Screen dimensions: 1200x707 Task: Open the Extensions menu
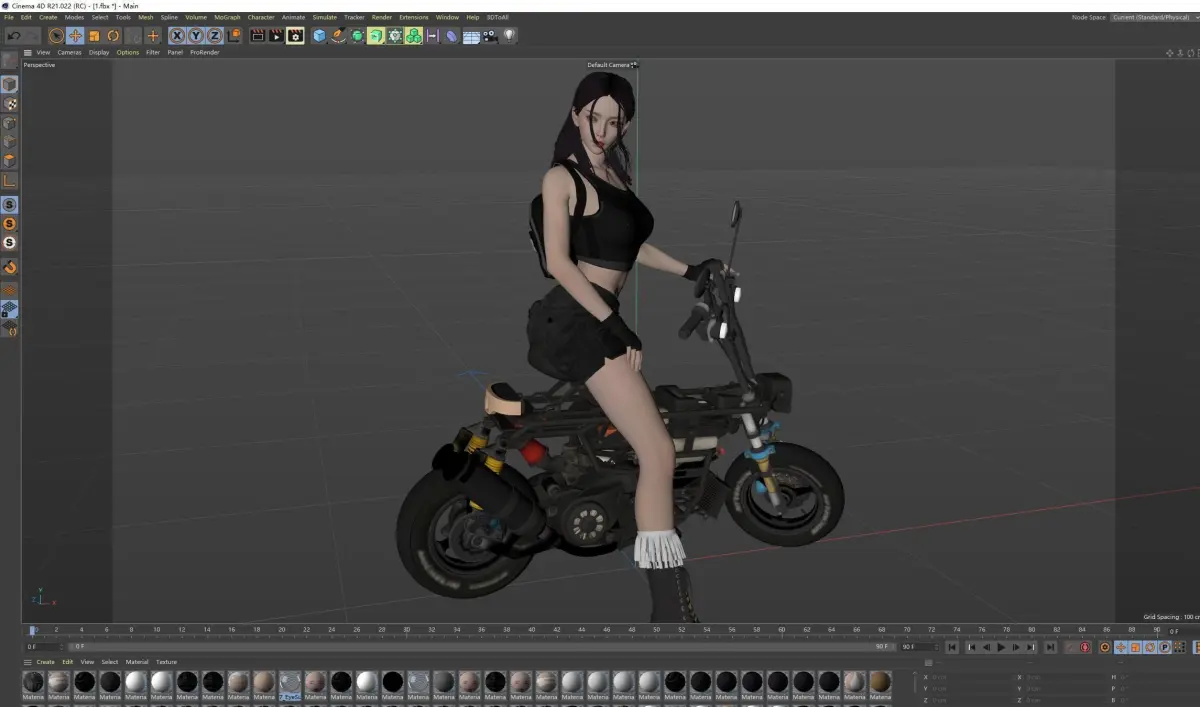coord(413,17)
